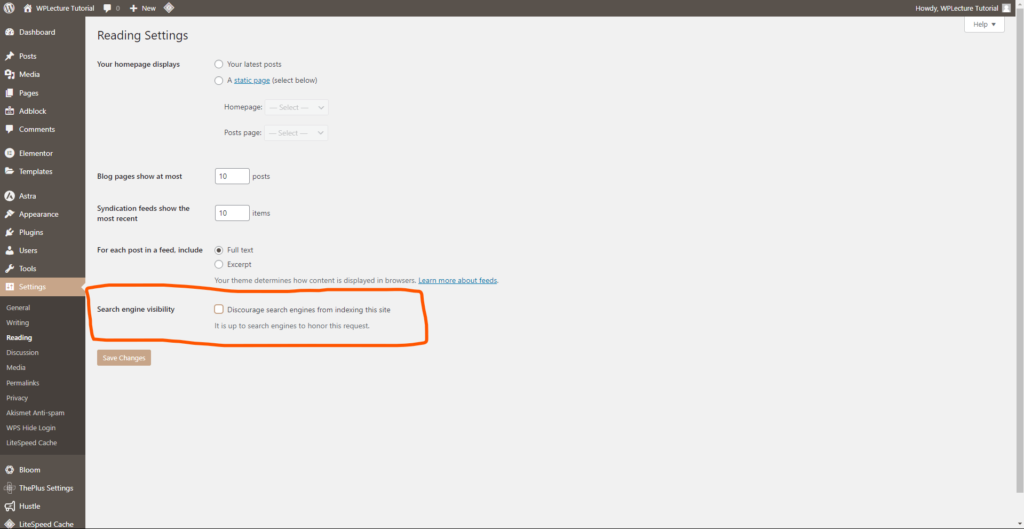This screenshot has width=1024, height=529.
Task: Click the user avatar icon
Action: (x=1006, y=8)
